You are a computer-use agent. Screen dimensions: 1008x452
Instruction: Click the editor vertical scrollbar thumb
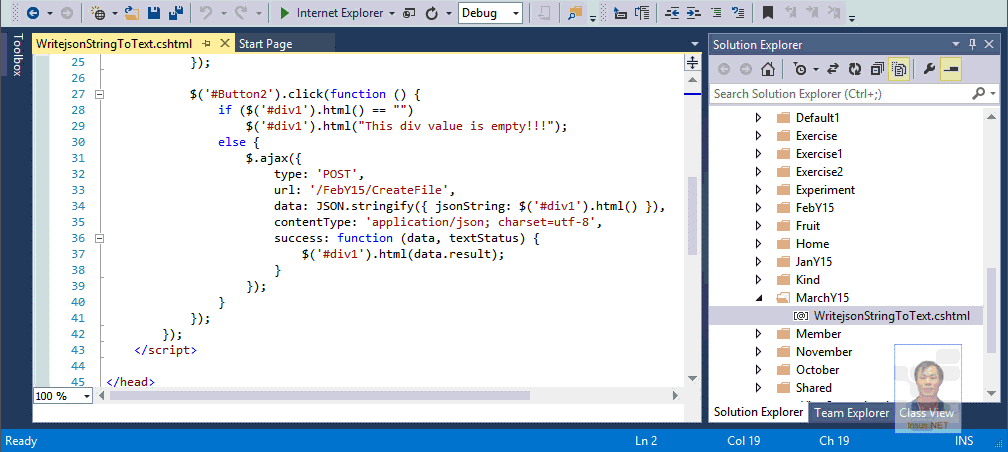click(692, 215)
